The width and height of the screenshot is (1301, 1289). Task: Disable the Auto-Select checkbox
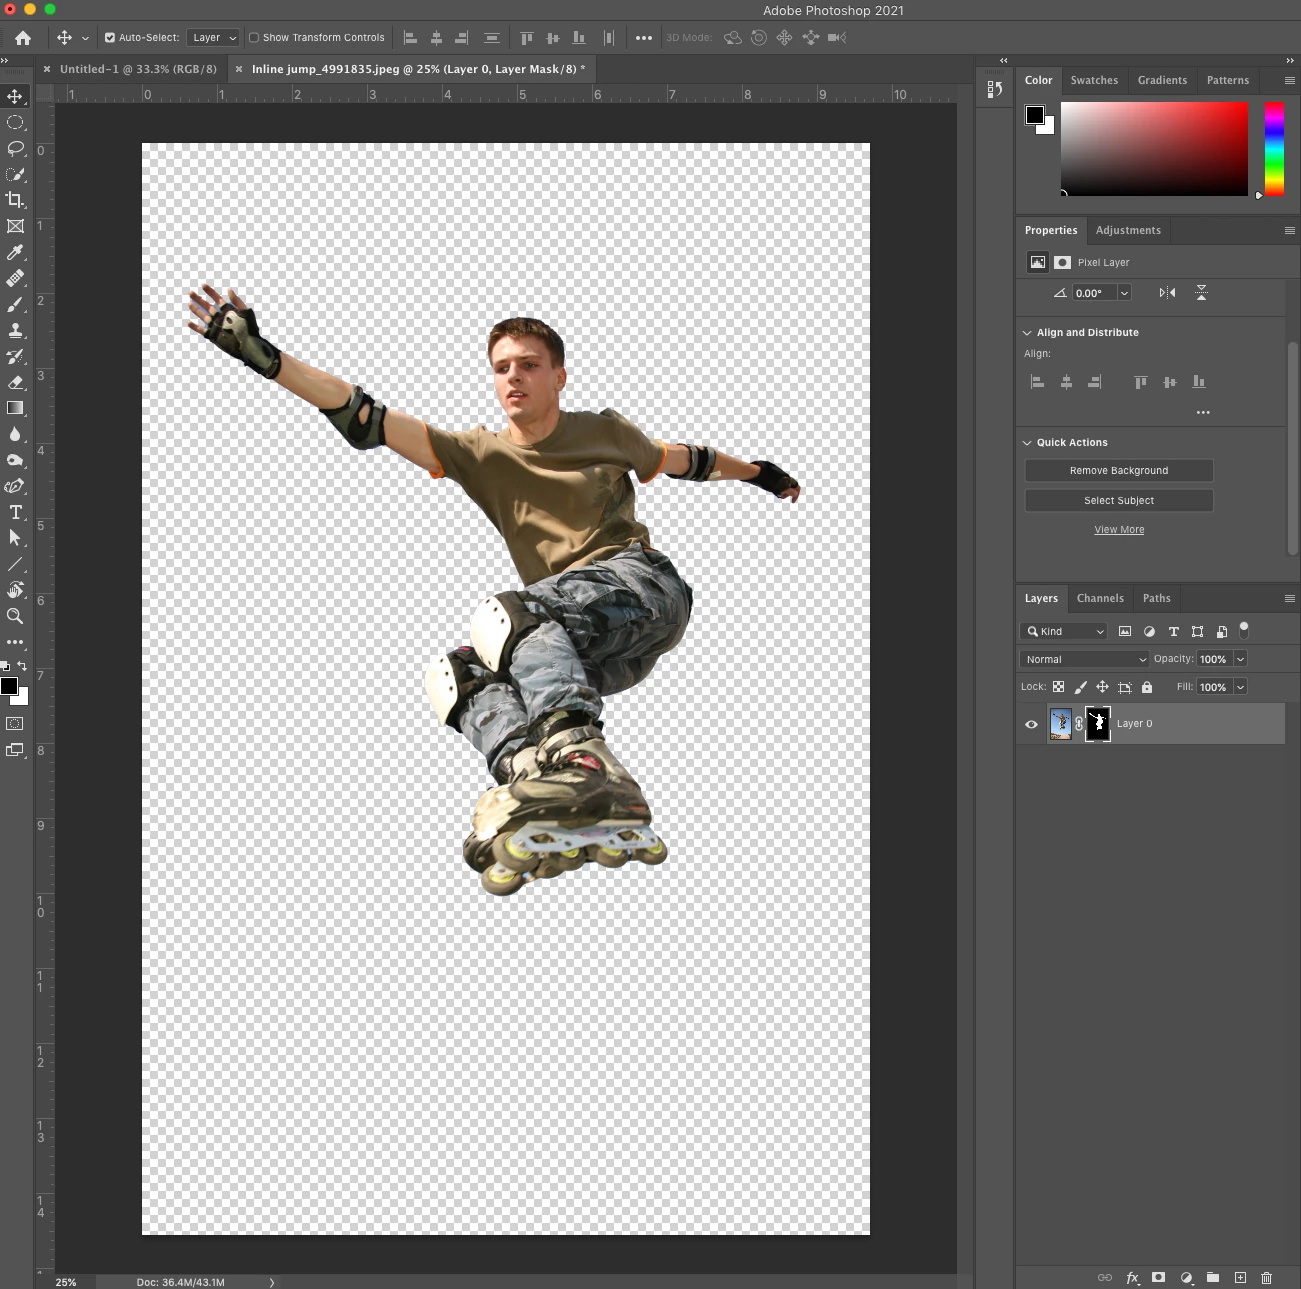point(110,38)
